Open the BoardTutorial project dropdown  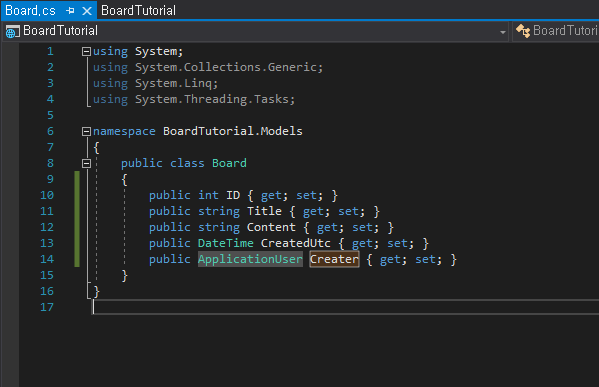point(503,32)
